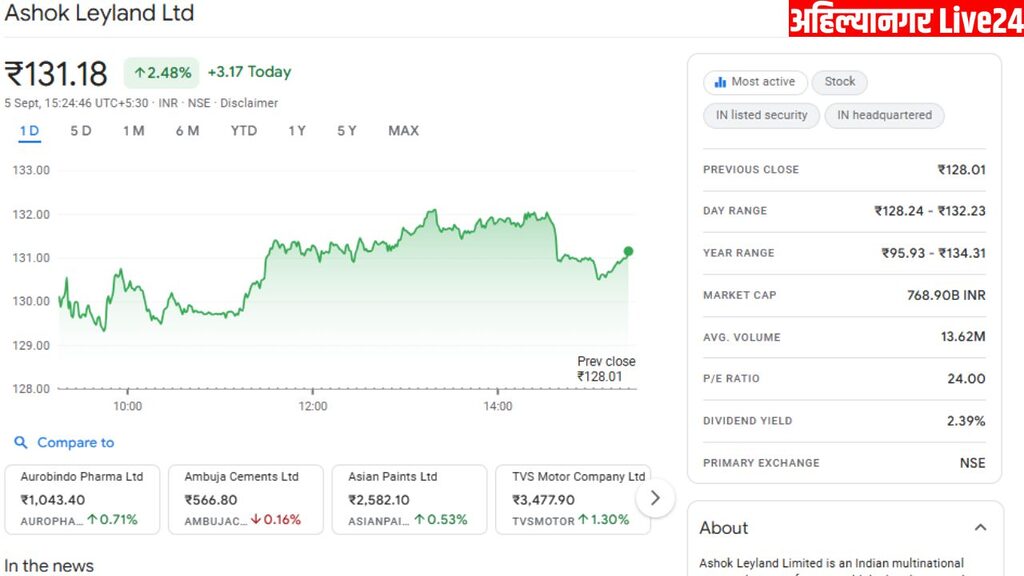
Task: Open the Disclaimer link
Action: click(249, 103)
